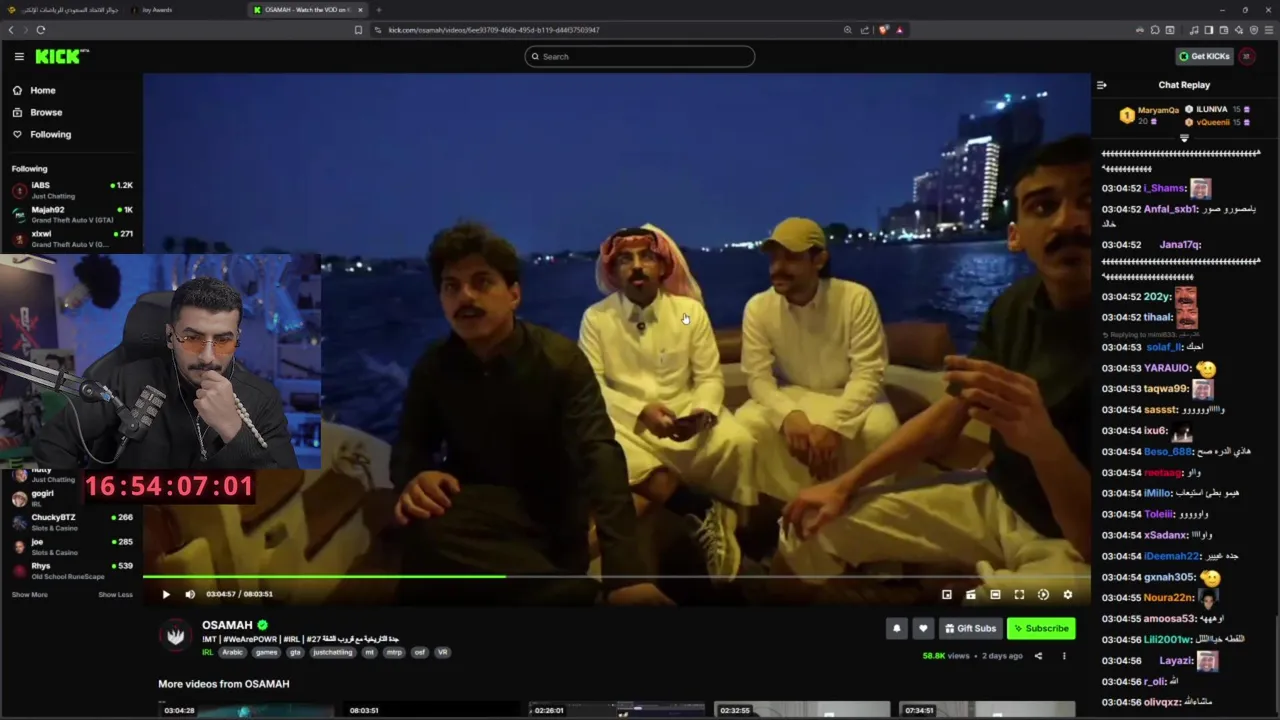This screenshot has width=1280, height=720.
Task: Mute the video volume
Action: click(190, 594)
